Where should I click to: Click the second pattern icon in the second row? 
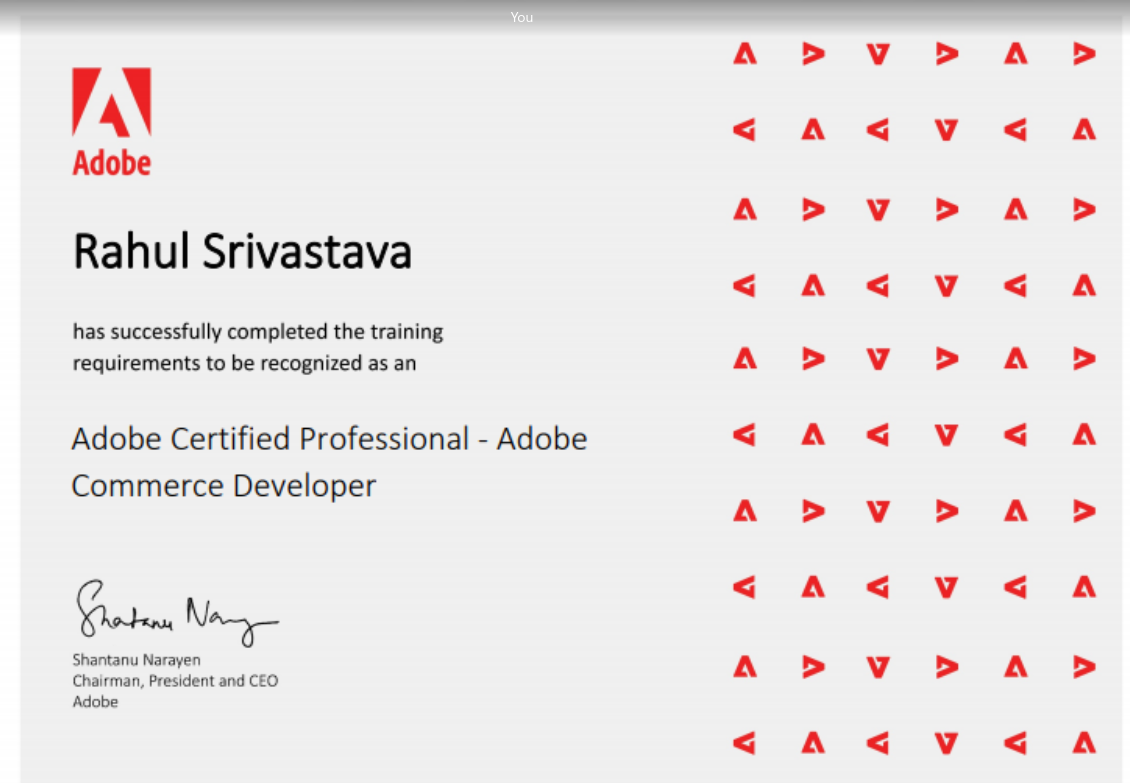(813, 129)
